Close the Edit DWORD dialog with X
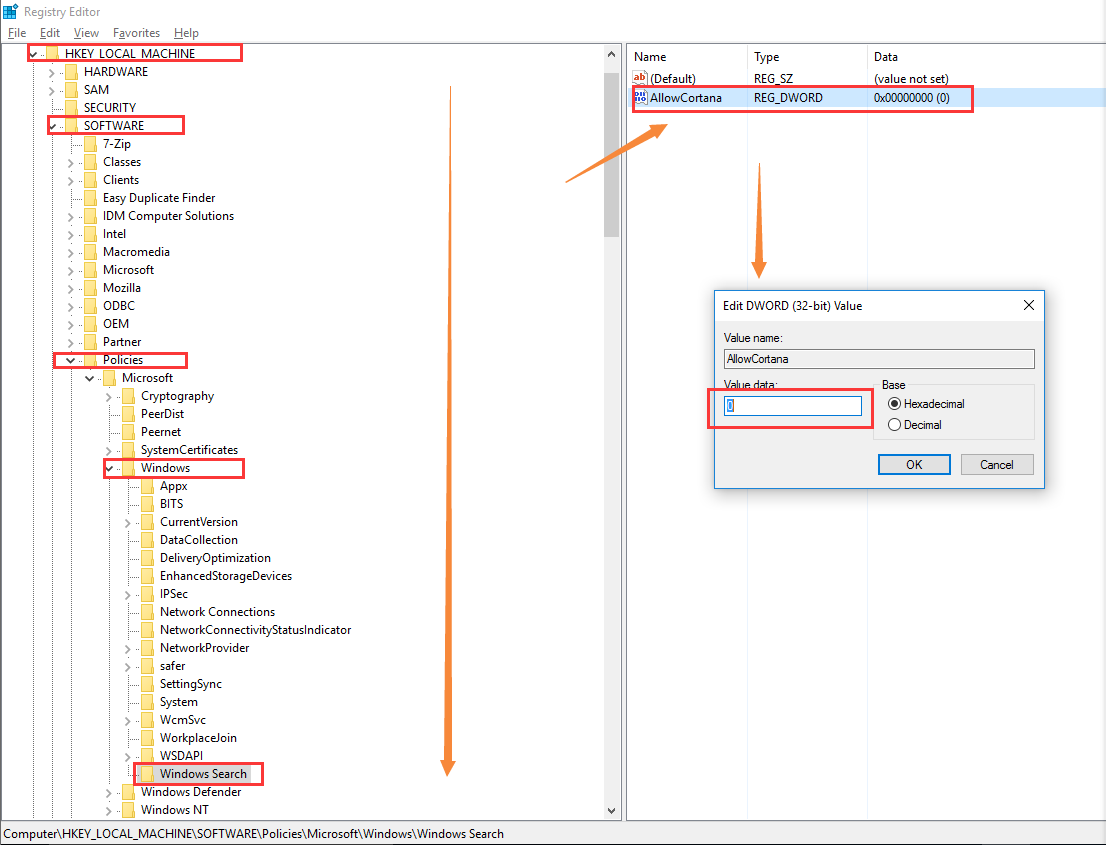The height and width of the screenshot is (845, 1106). [1028, 305]
